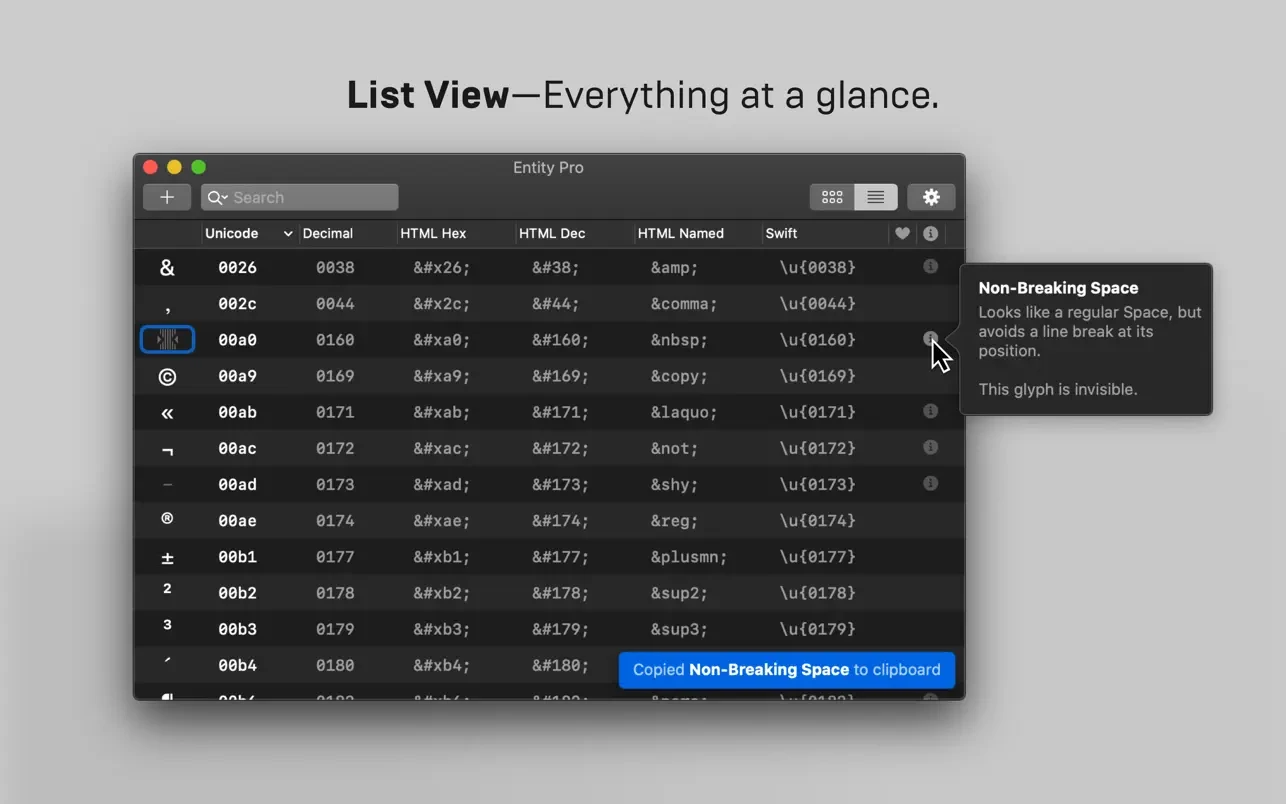The width and height of the screenshot is (1286, 804).
Task: Show info for the ampersand row
Action: [930, 267]
